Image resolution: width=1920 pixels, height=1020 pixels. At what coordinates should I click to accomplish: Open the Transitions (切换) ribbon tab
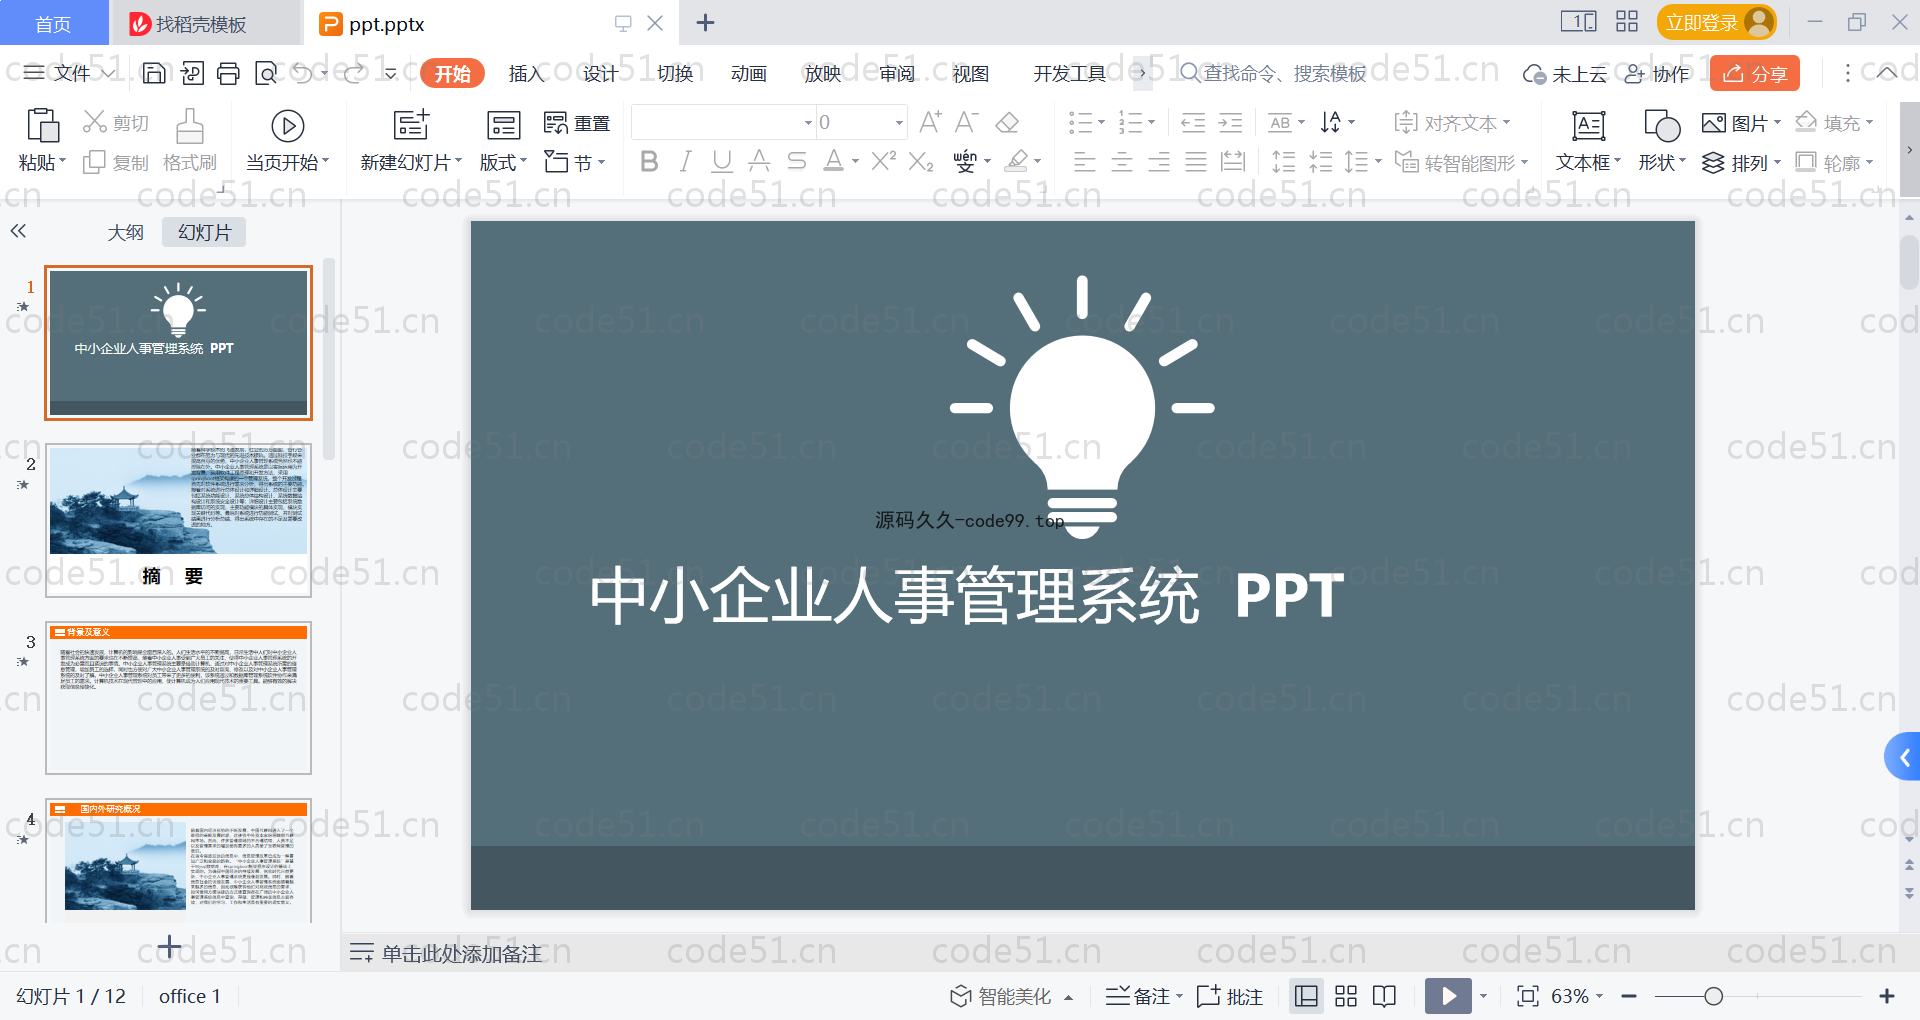point(675,73)
